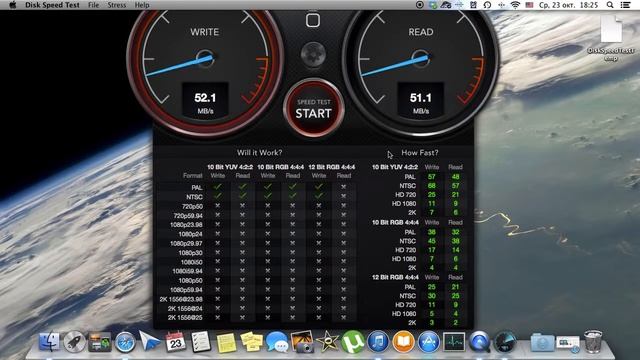Open Notification Center list icon
Screen dimensions: 640x360
(x=625, y=5)
